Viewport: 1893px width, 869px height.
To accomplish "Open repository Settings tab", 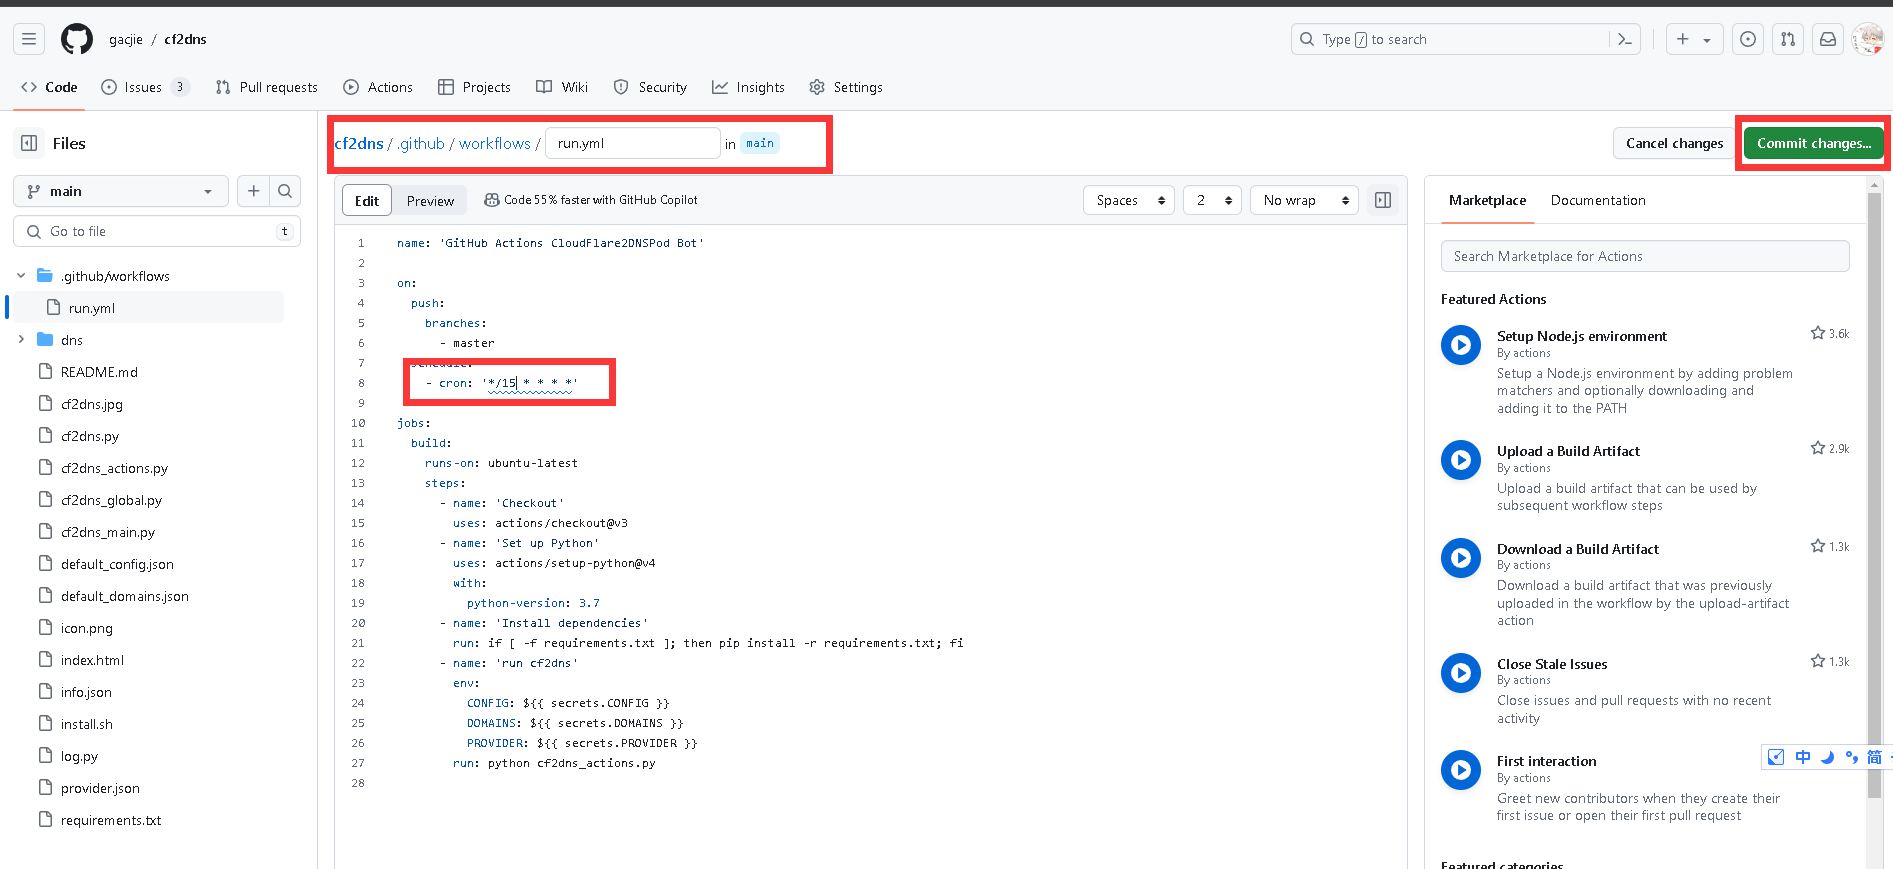I will pyautogui.click(x=846, y=87).
